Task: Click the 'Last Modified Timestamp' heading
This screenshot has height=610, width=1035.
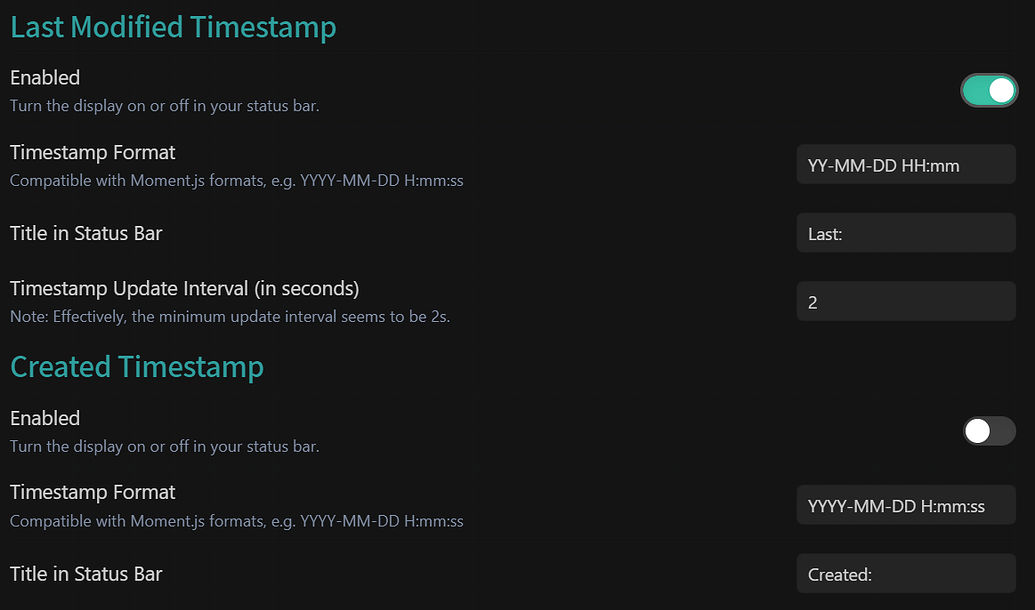Action: 173,27
